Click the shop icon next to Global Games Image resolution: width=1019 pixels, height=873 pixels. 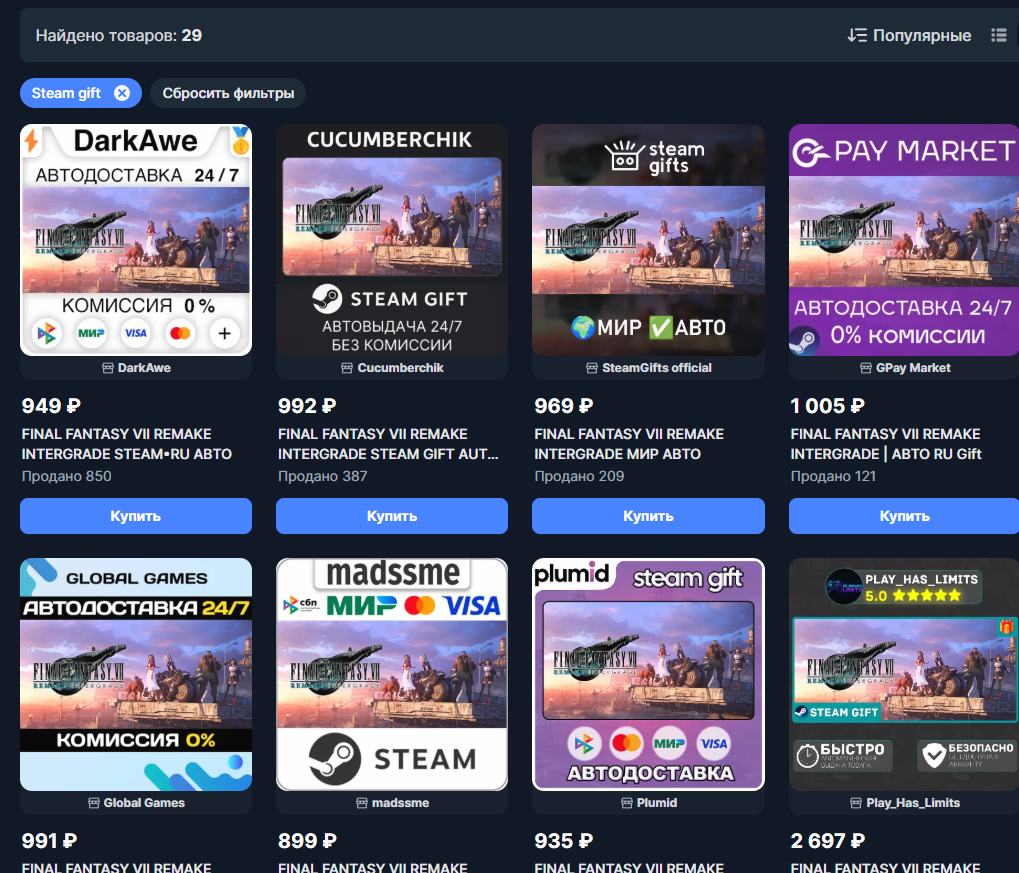tap(94, 803)
